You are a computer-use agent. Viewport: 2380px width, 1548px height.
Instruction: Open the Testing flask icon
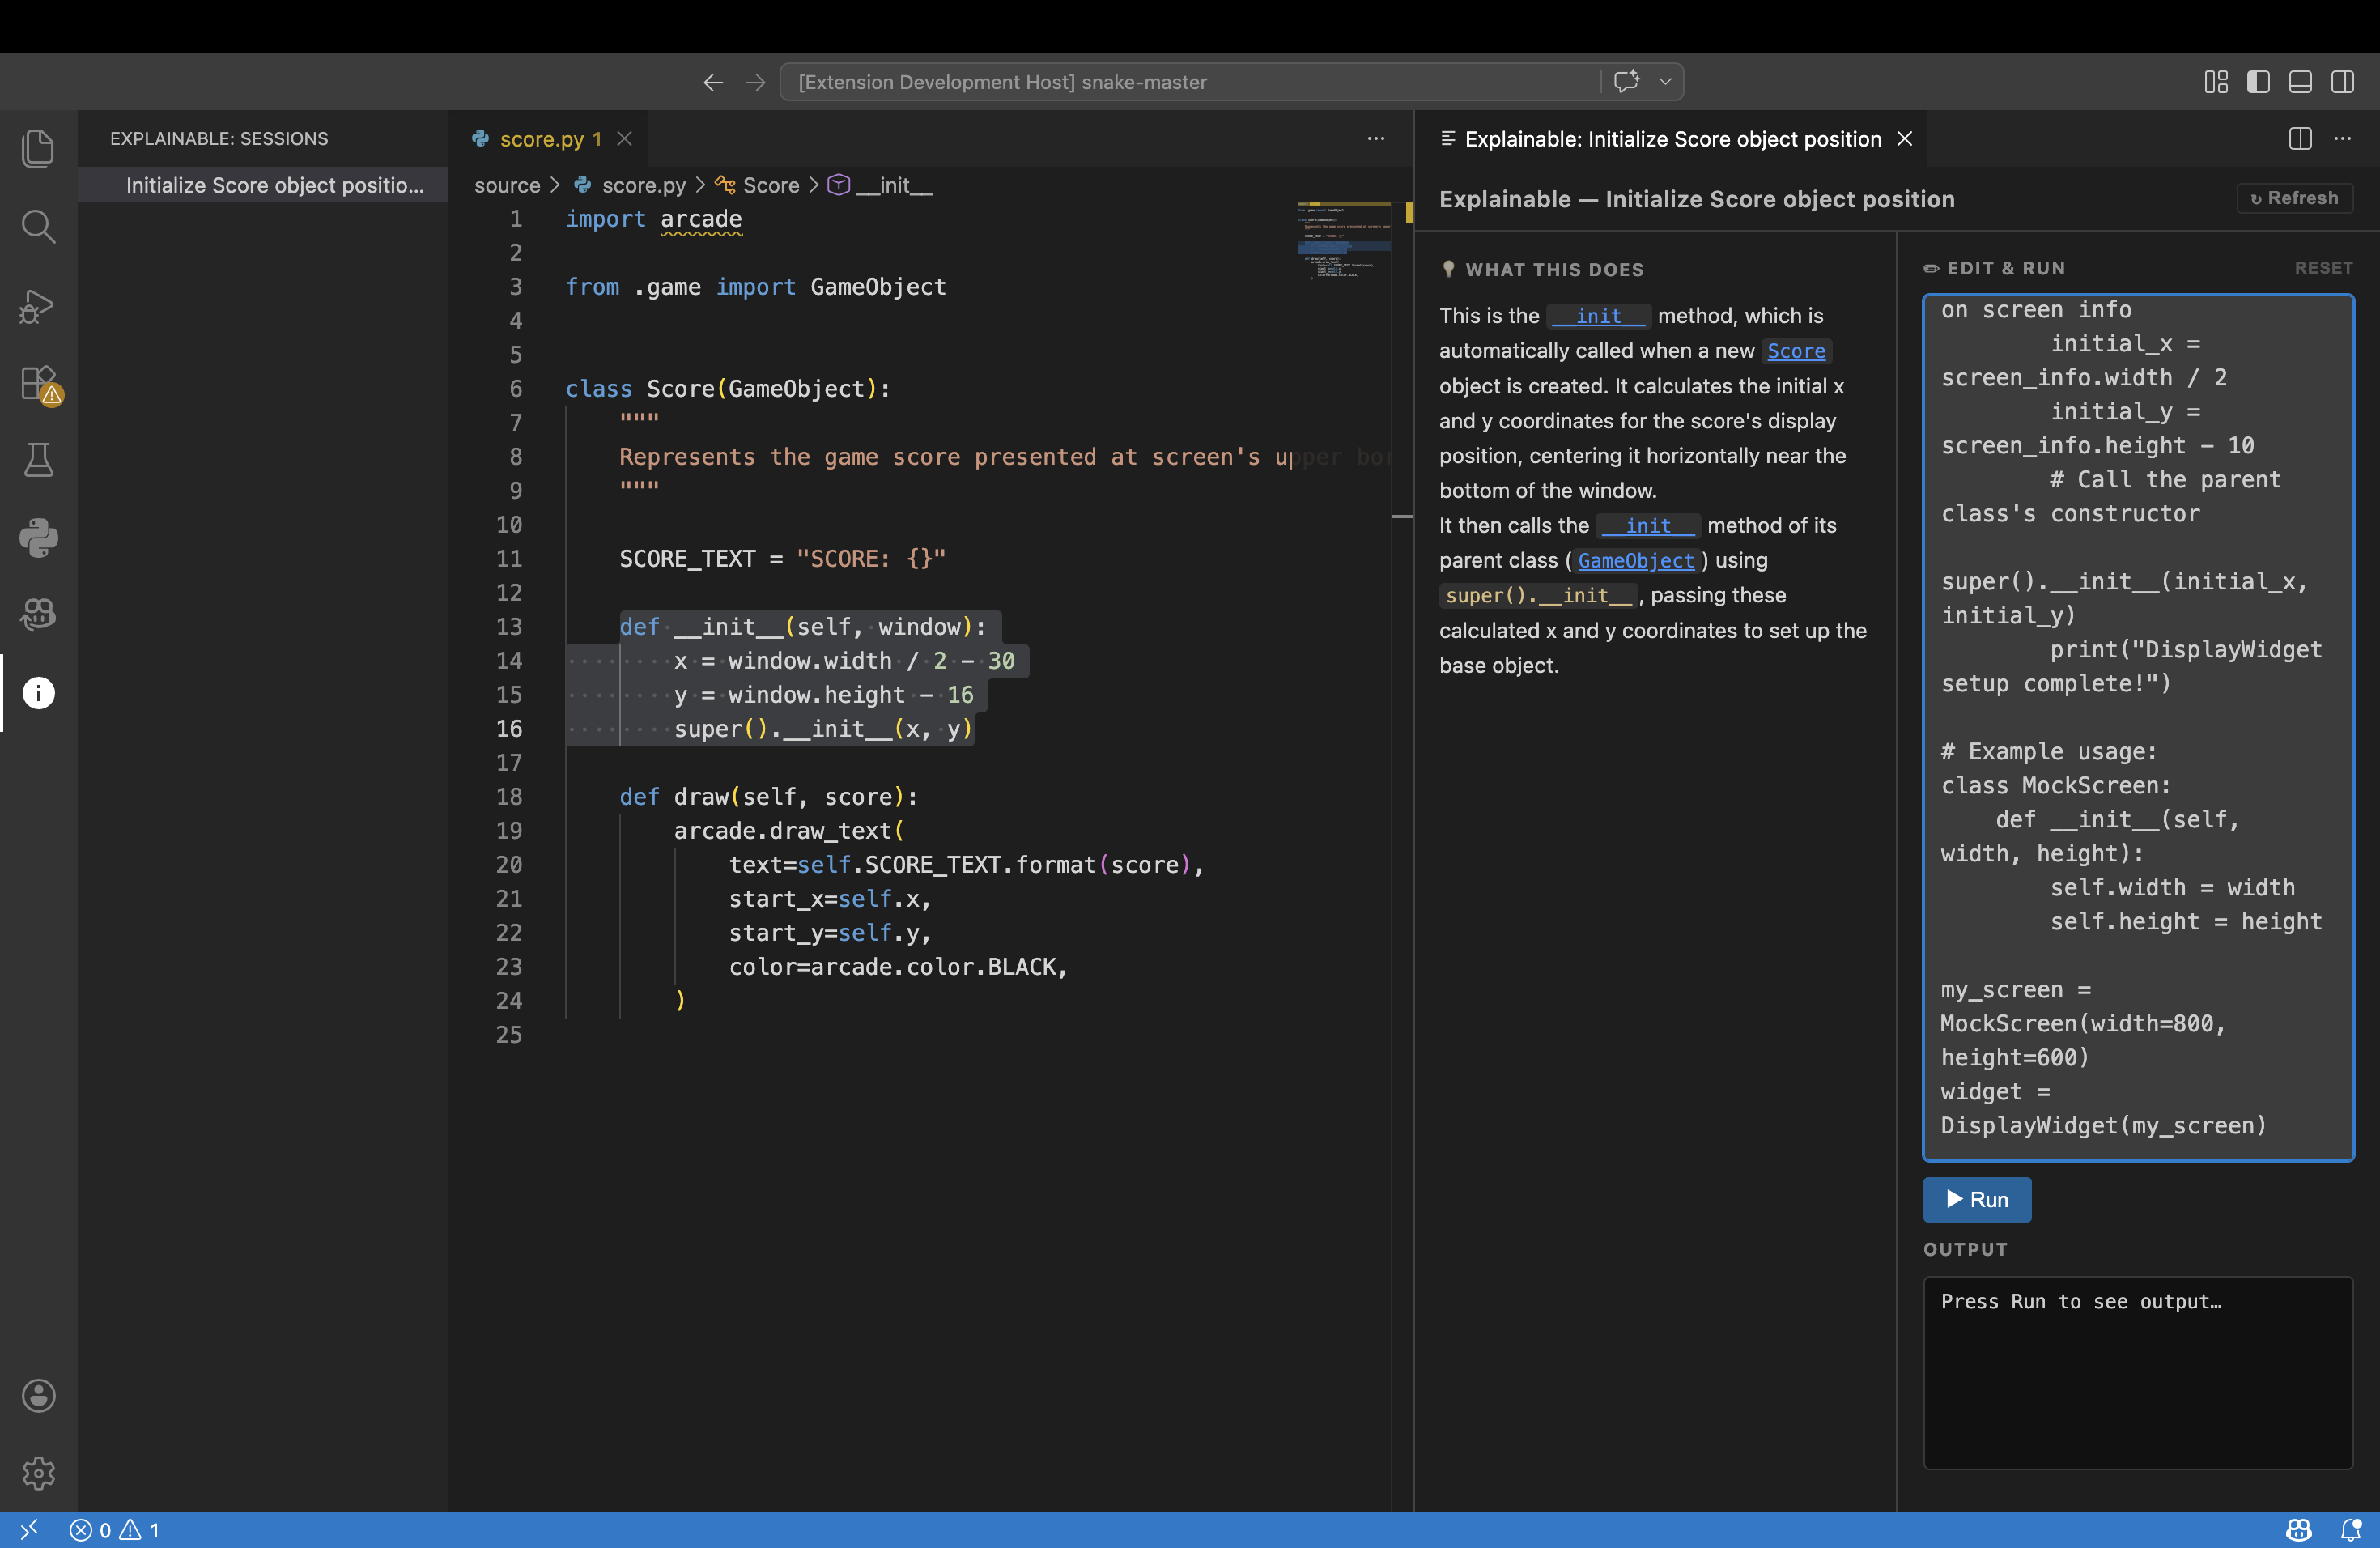tap(38, 460)
